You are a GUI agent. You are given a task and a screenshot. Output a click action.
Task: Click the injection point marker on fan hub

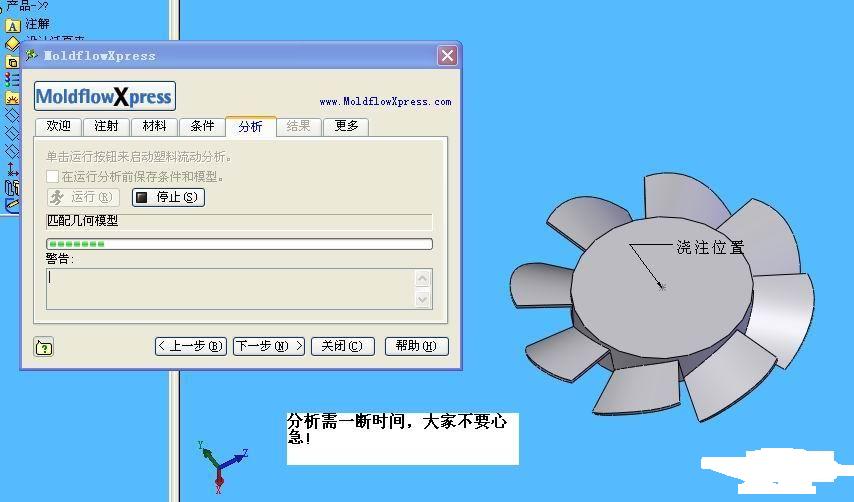[x=662, y=286]
